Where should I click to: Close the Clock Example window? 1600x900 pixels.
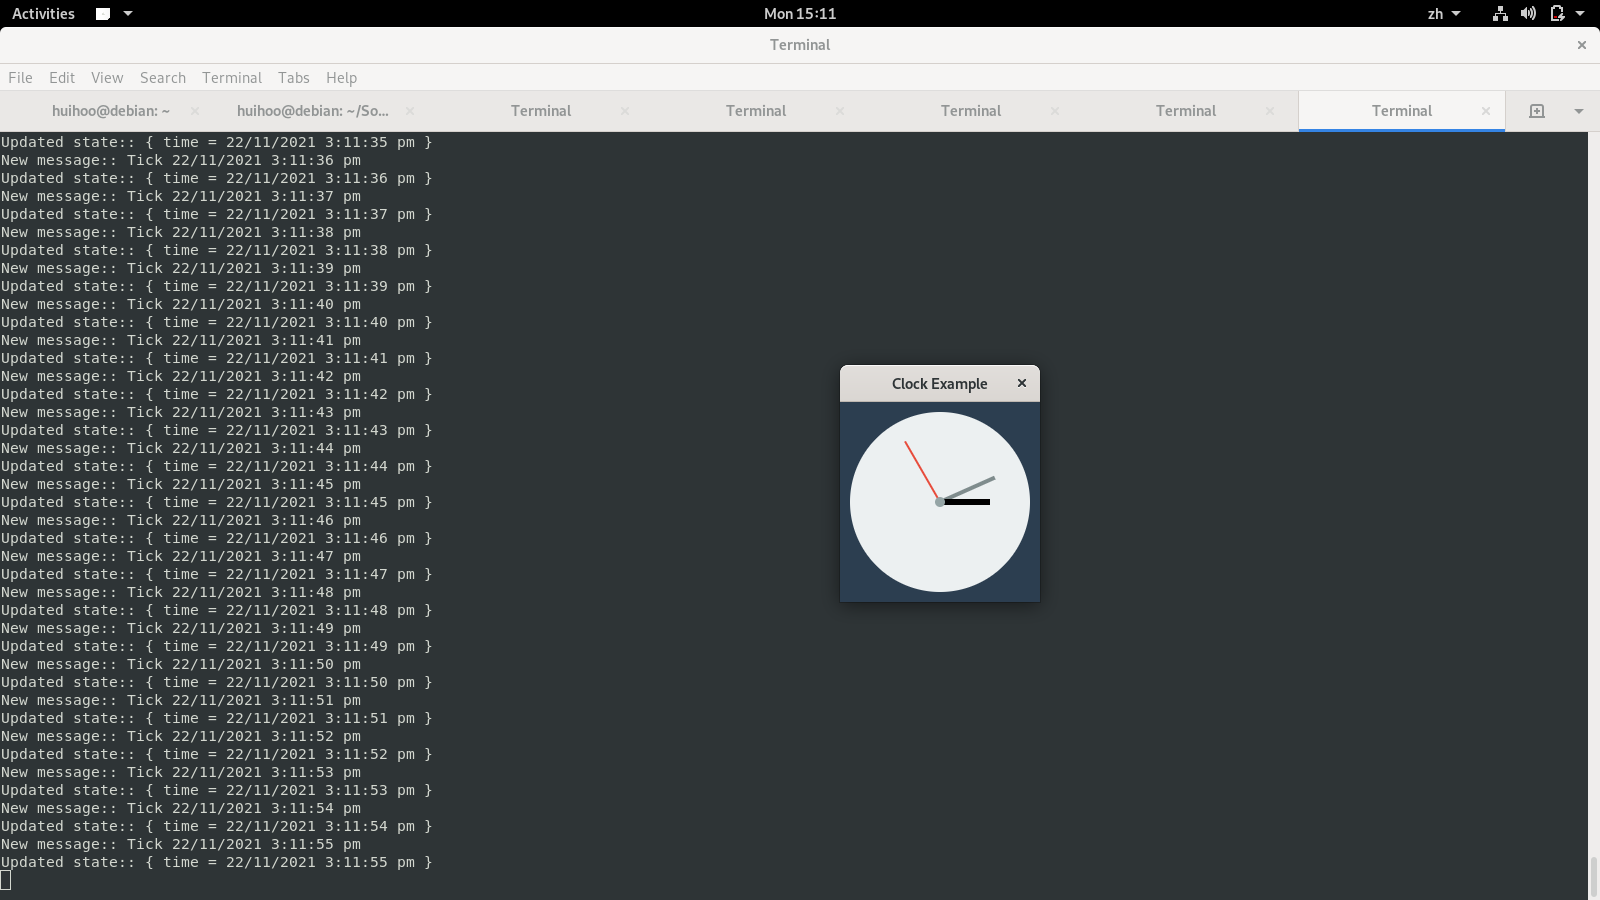[1021, 383]
